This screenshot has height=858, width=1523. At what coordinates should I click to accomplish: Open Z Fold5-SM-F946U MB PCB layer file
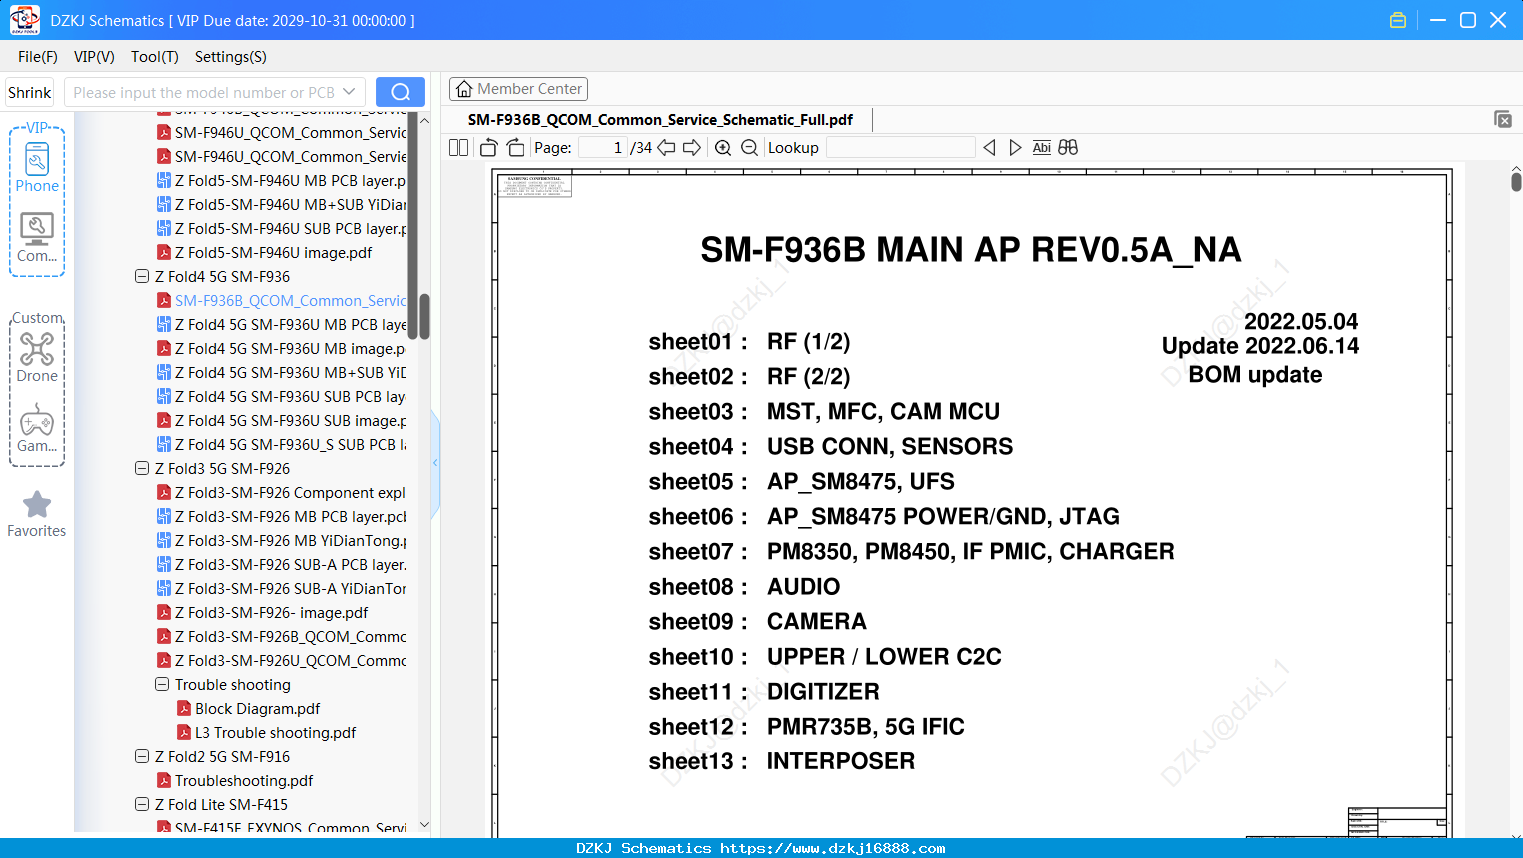[x=281, y=181]
